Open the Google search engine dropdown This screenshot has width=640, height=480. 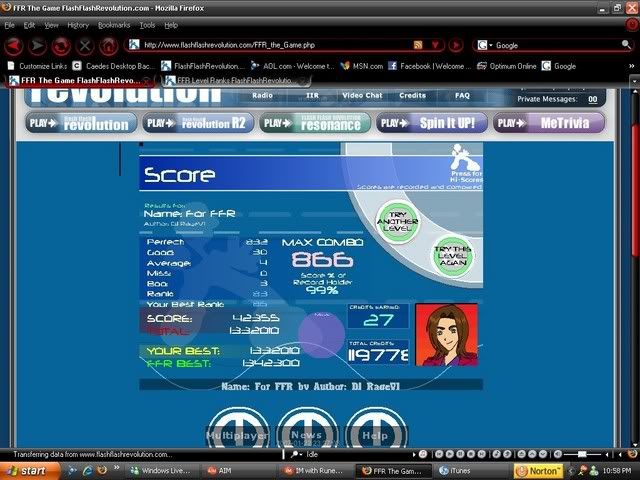(x=484, y=45)
